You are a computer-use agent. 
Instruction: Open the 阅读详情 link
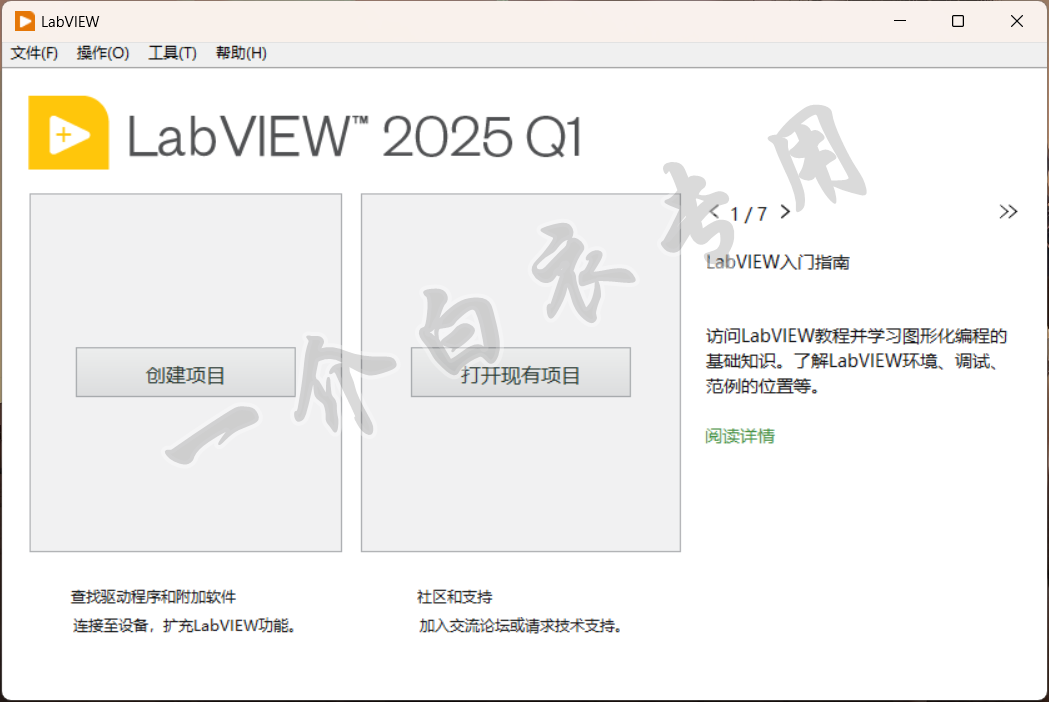coord(739,436)
